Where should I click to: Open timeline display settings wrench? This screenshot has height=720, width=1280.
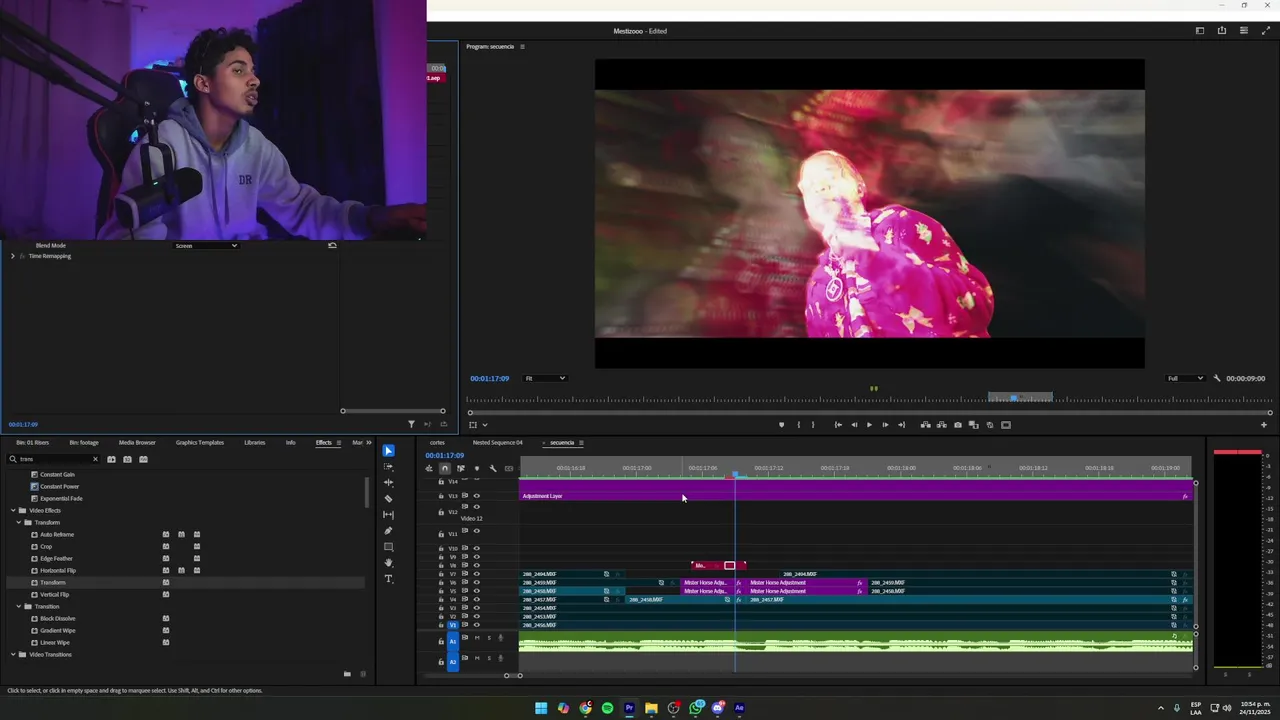493,468
